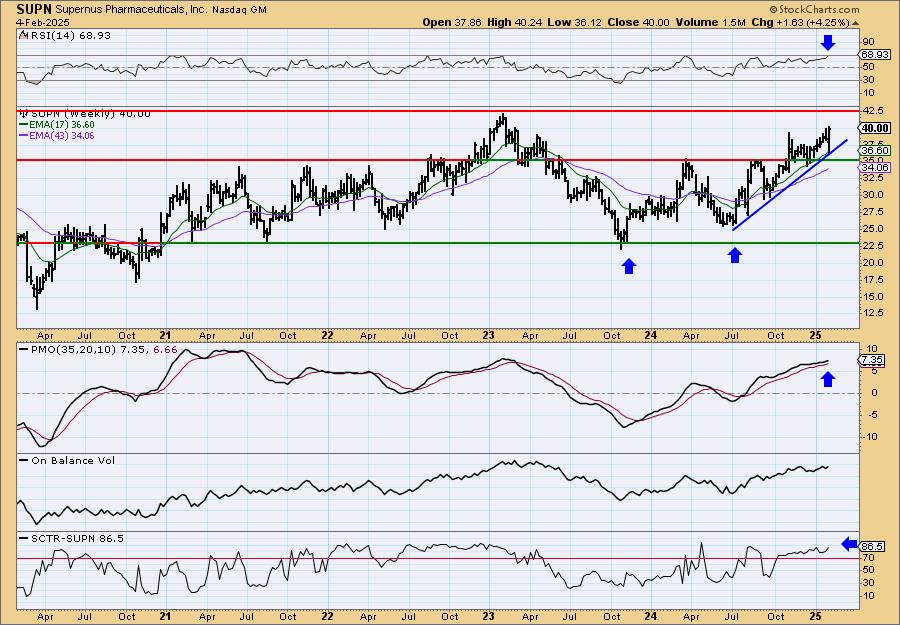The image size is (900, 625).
Task: Click the 40.00 last-price tag on axis
Action: click(x=875, y=128)
